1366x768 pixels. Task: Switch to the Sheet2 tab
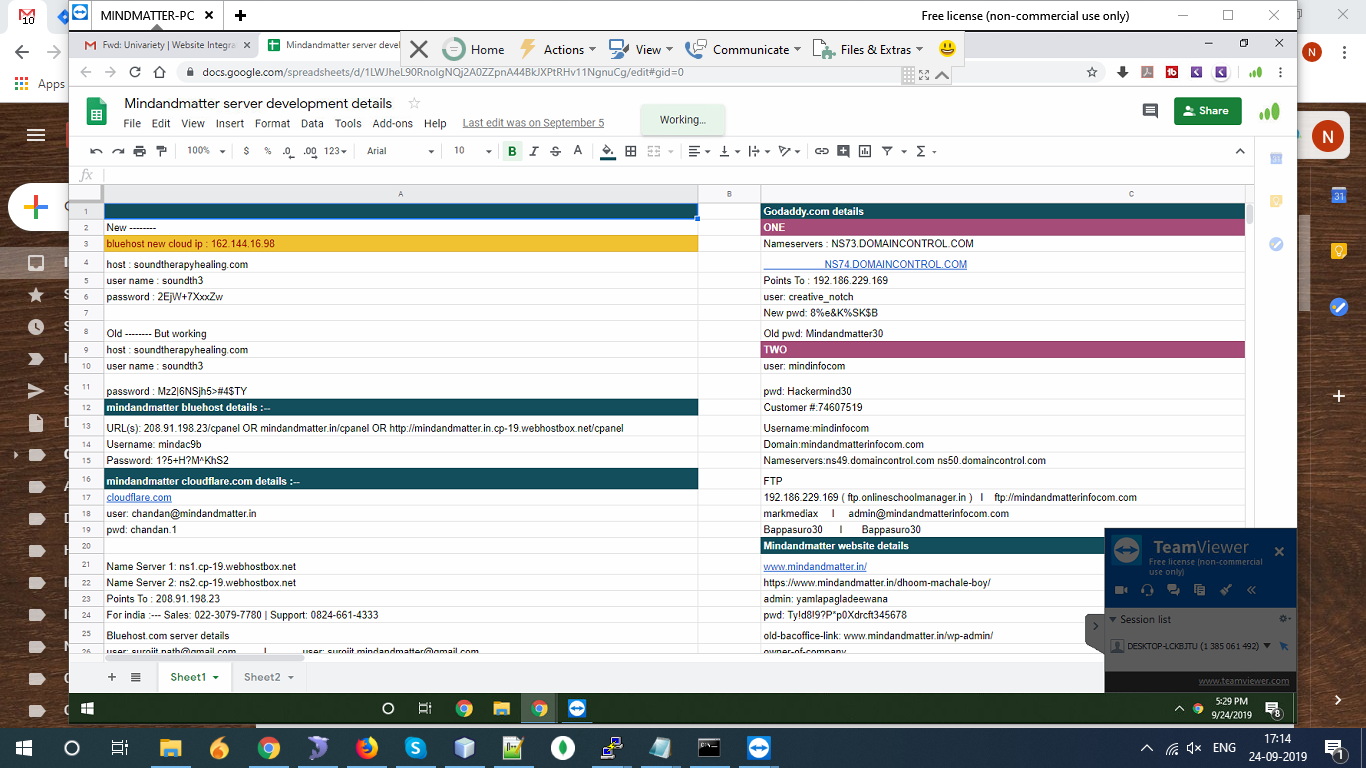268,677
